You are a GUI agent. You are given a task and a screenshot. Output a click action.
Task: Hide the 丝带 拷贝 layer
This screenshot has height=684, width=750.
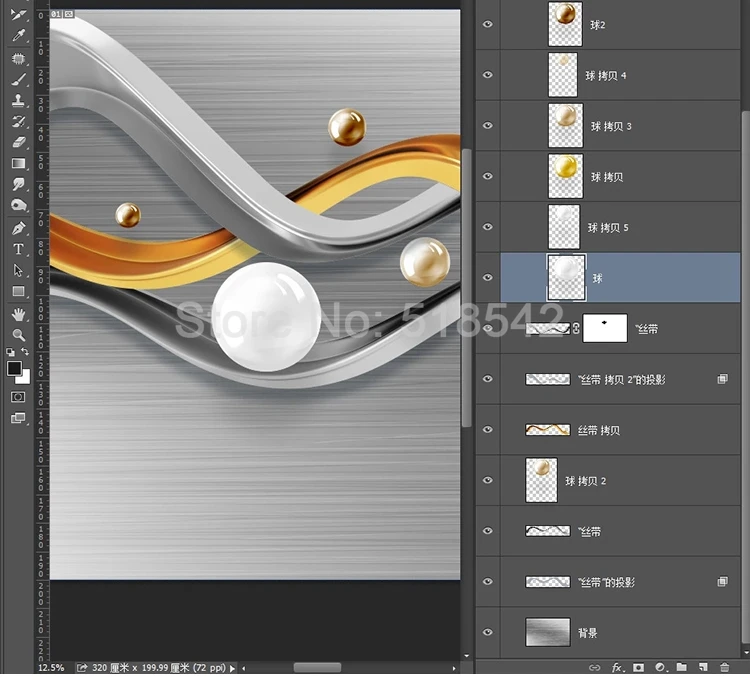[487, 430]
